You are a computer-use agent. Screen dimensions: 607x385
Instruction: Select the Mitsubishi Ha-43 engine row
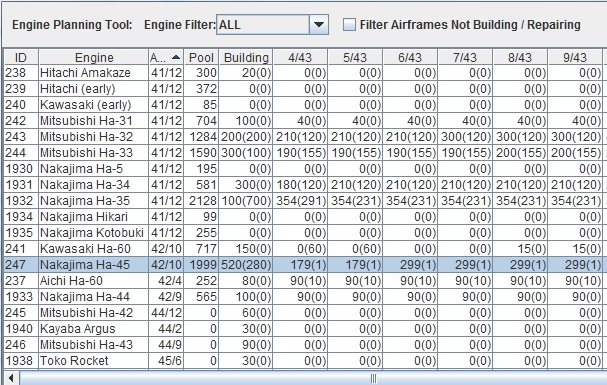click(x=304, y=344)
